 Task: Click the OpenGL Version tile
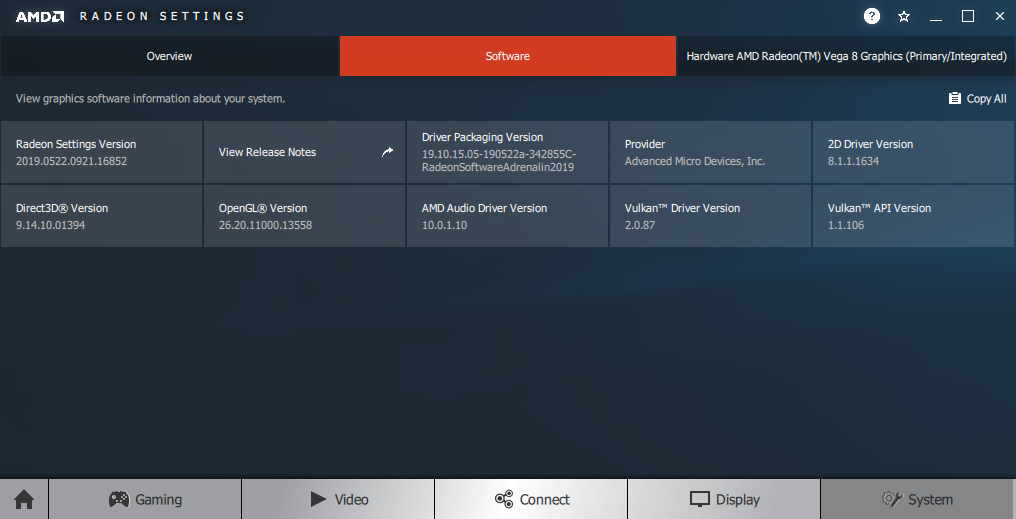(x=304, y=216)
